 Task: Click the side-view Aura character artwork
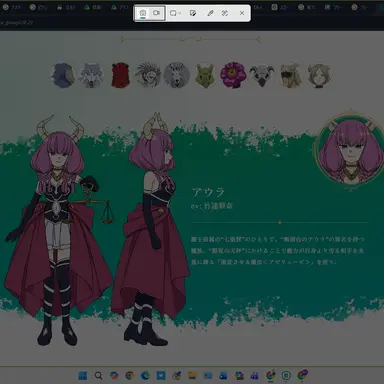(150, 230)
